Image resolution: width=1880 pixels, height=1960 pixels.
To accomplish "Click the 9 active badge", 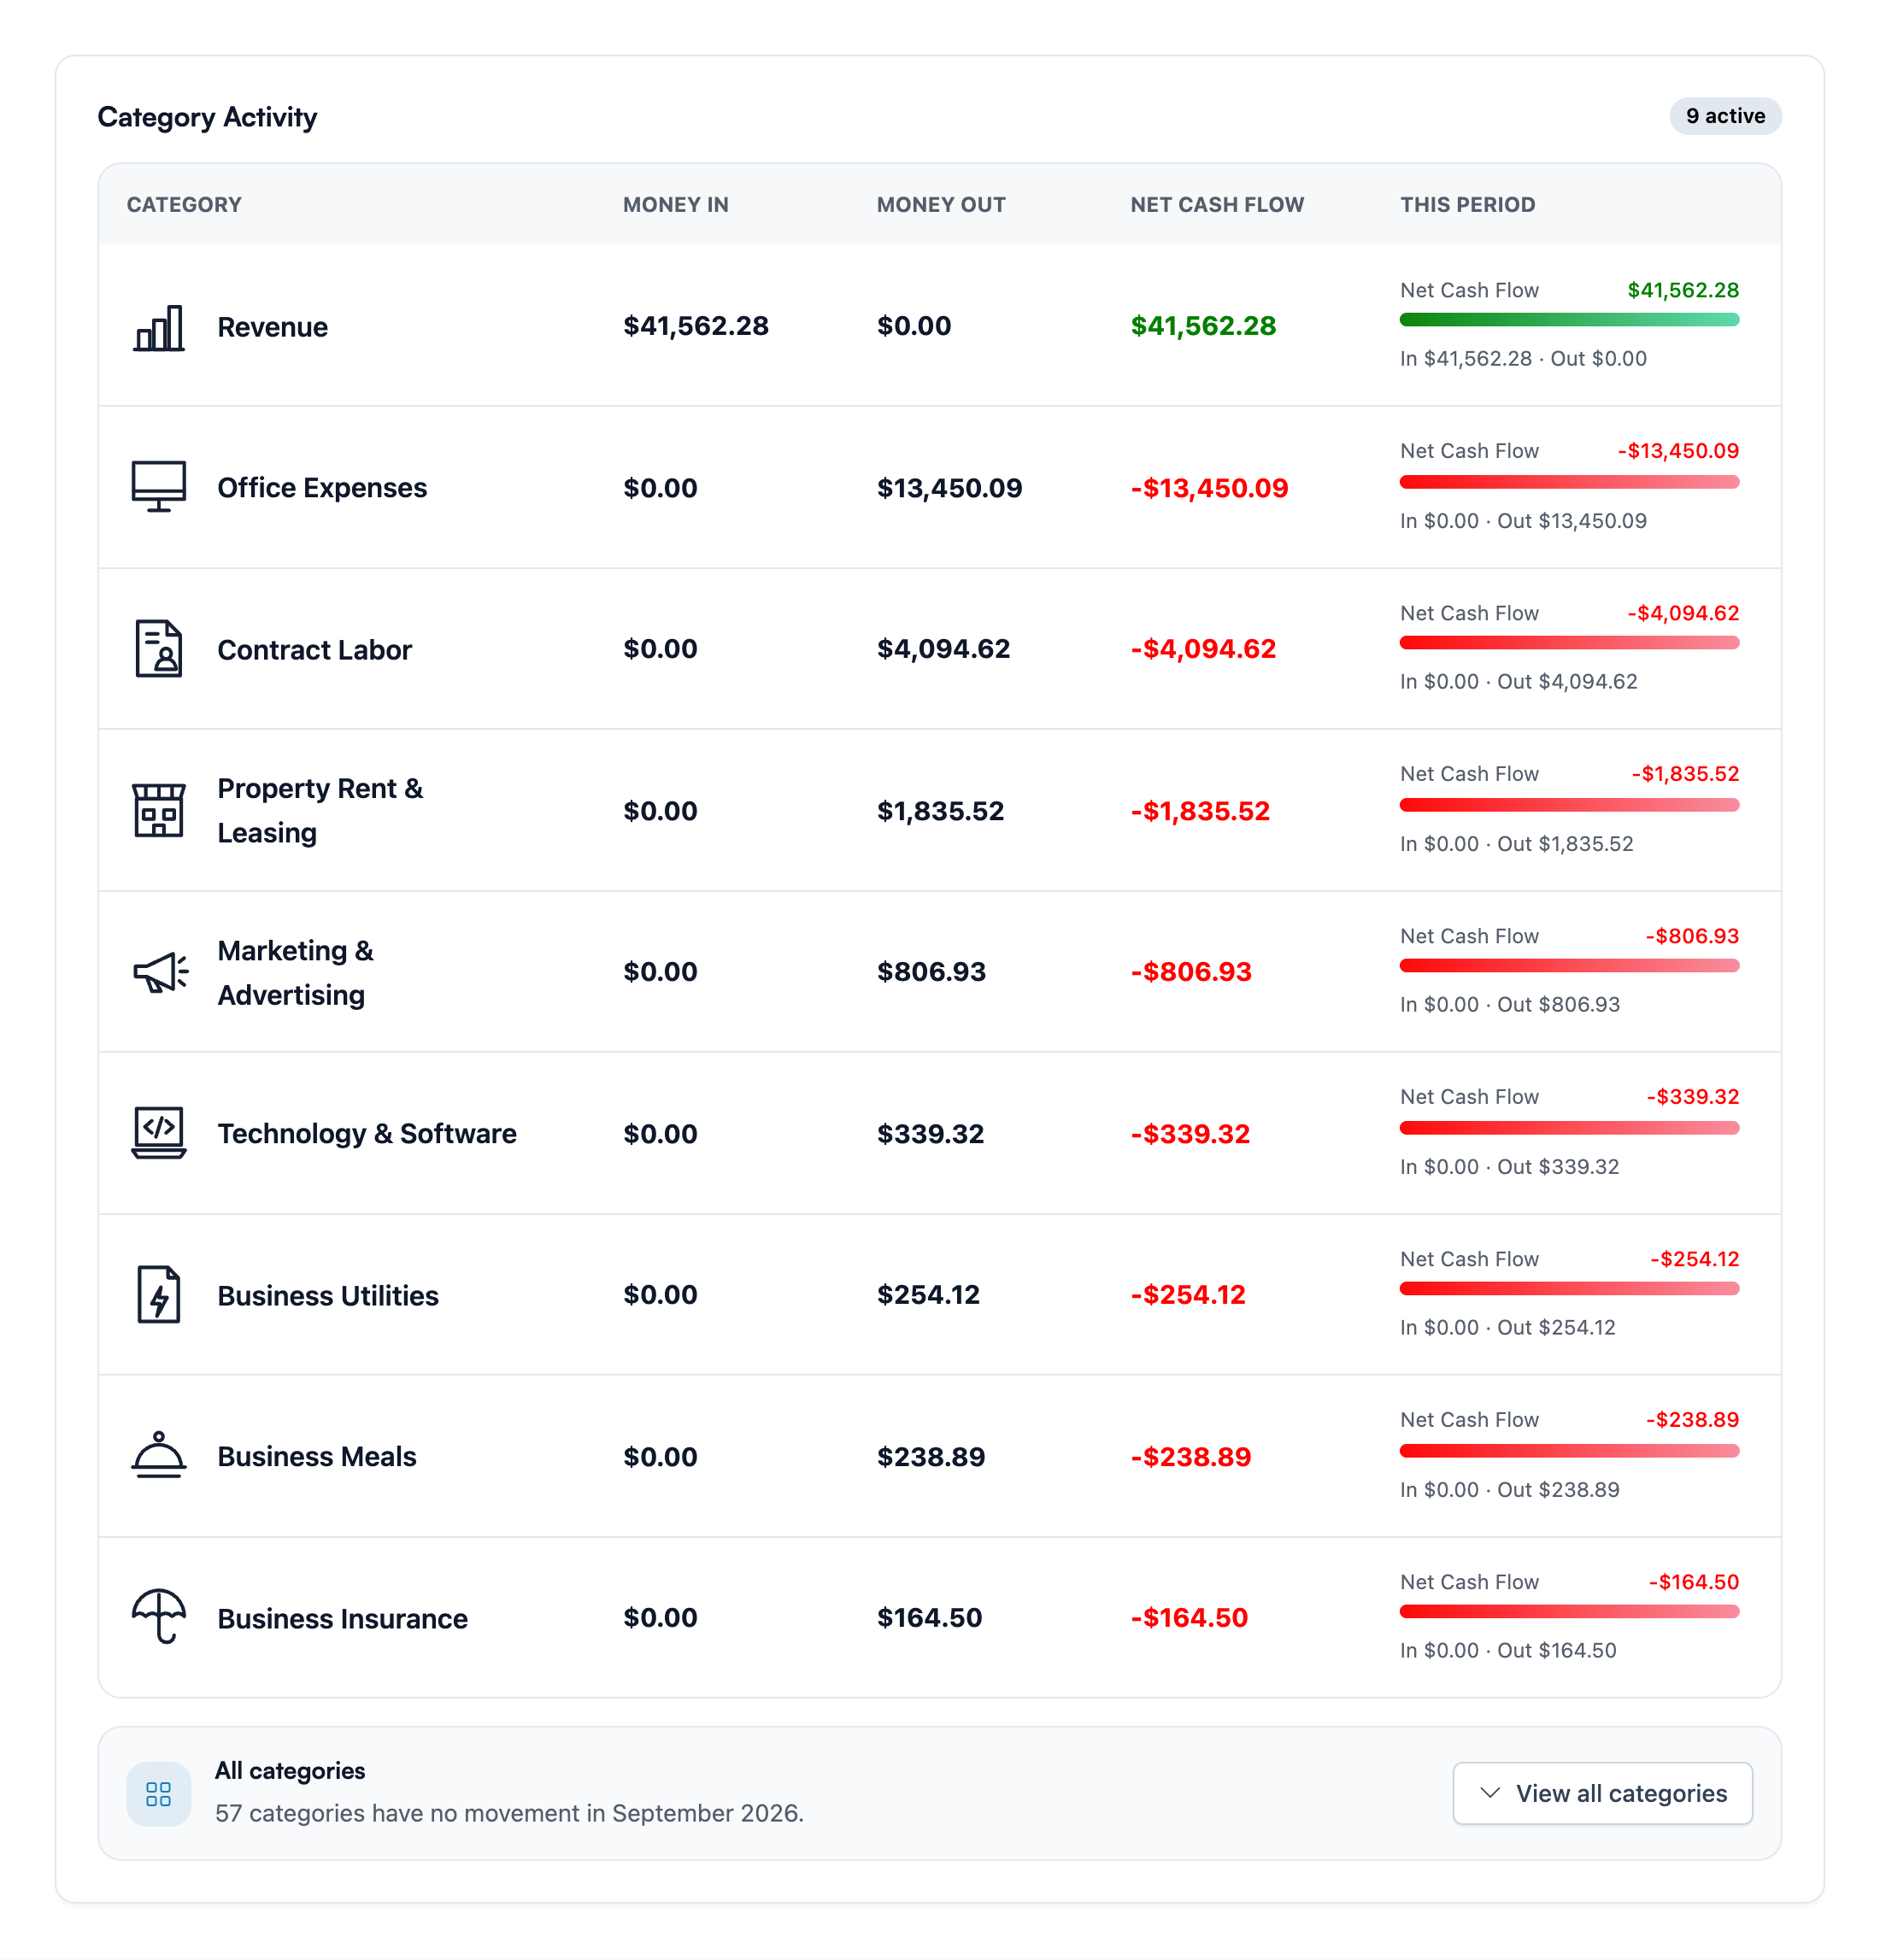I will pos(1725,116).
